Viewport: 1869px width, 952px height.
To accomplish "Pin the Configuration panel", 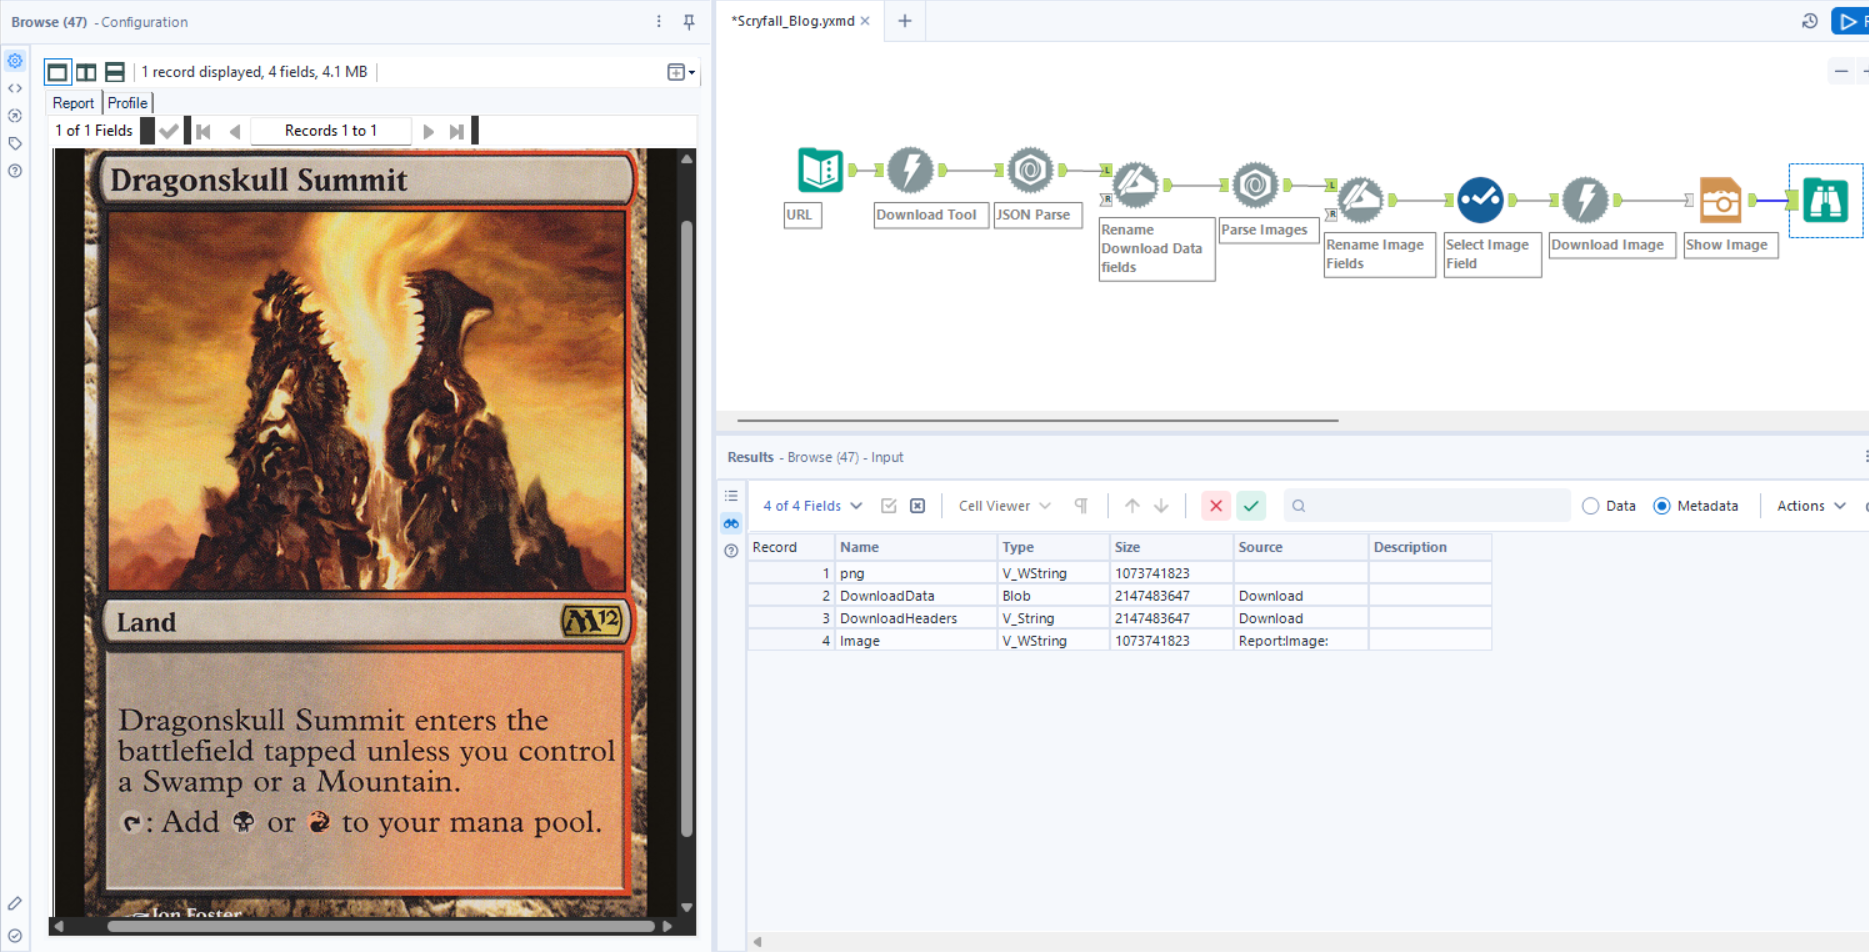I will pyautogui.click(x=689, y=21).
